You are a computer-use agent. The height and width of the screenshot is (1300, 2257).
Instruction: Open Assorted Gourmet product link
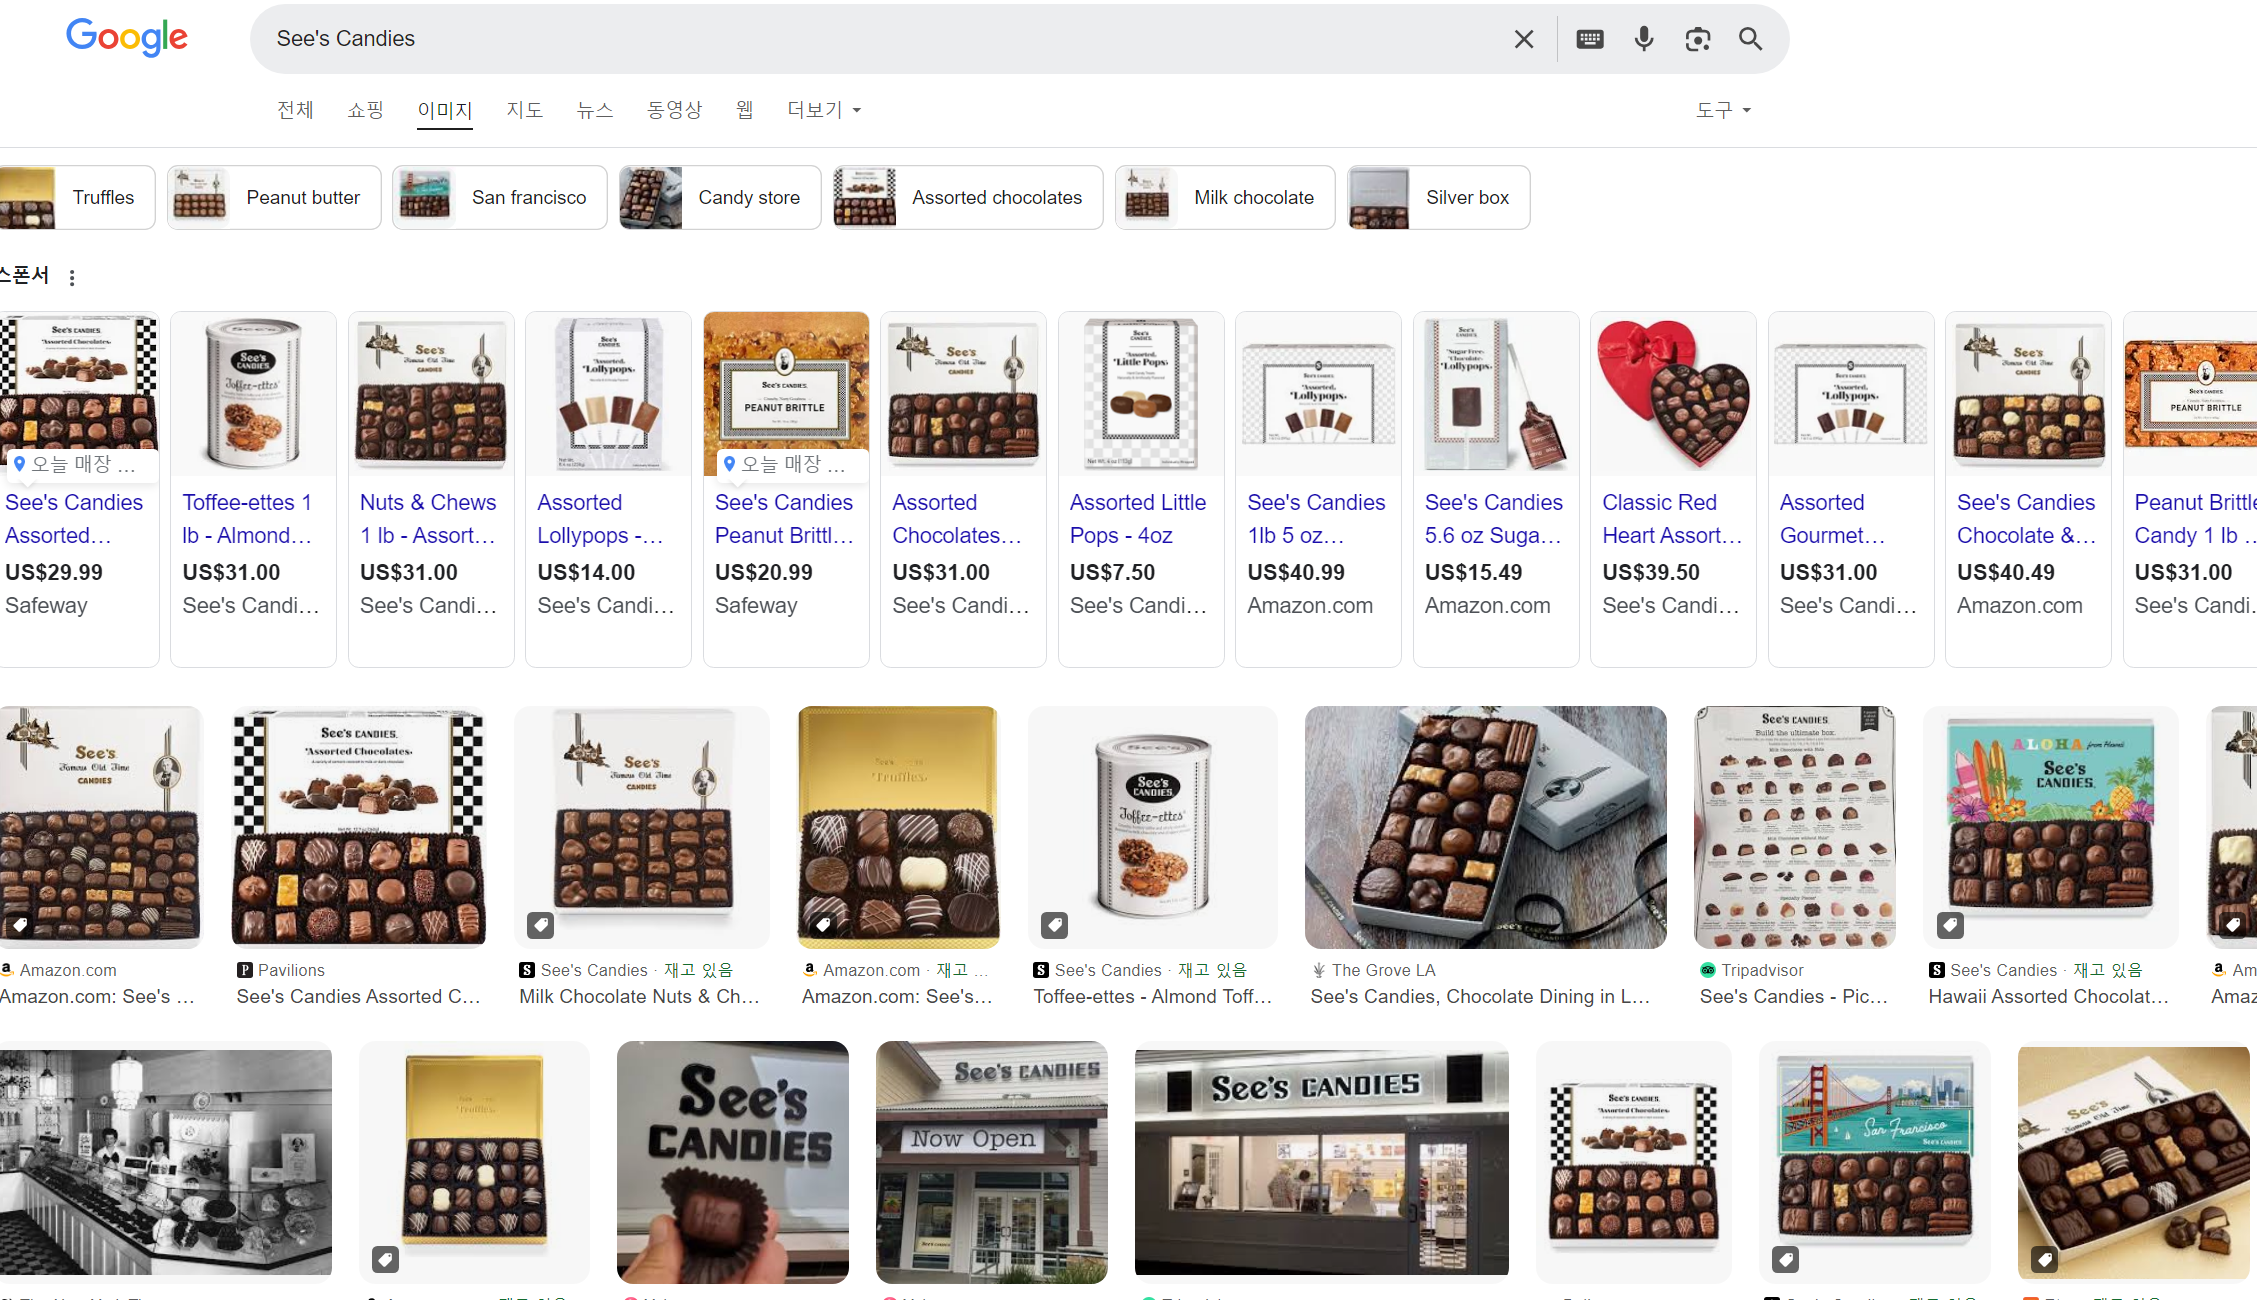pyautogui.click(x=1833, y=519)
